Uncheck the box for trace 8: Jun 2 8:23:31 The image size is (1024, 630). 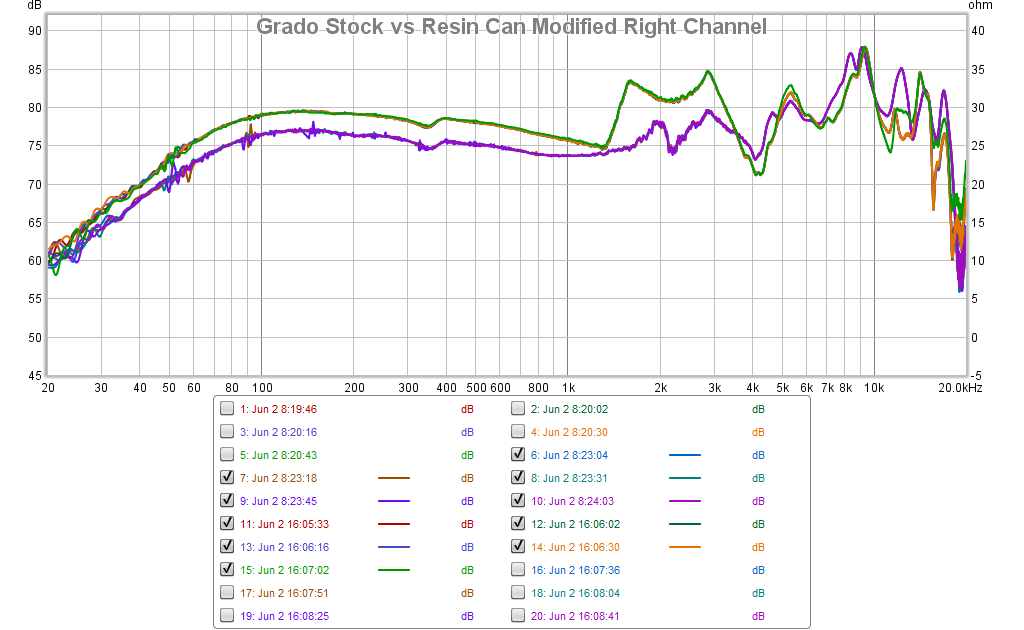pos(518,477)
